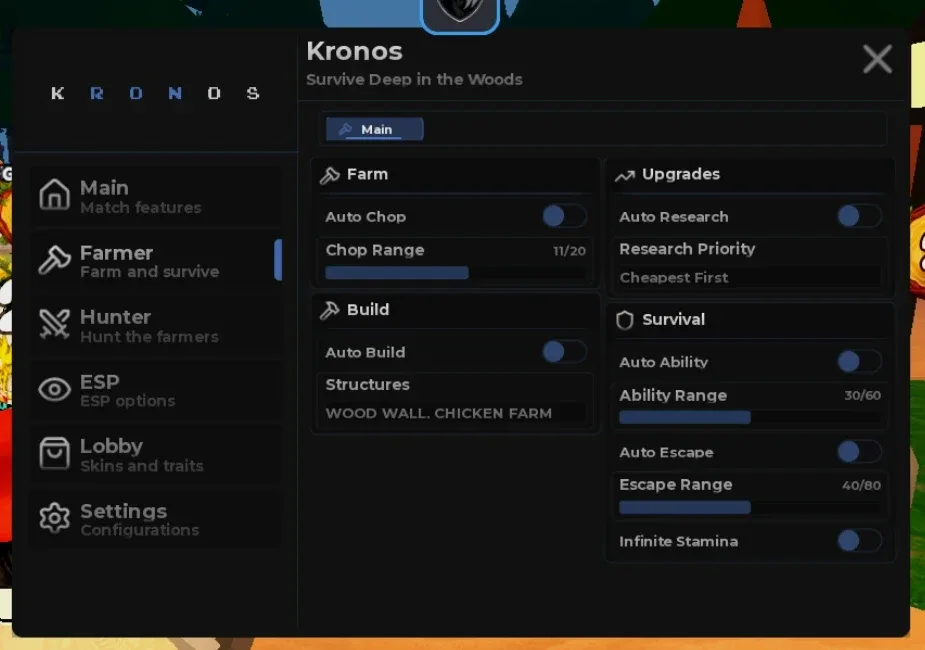Viewport: 925px width, 650px height.
Task: Select the Farmer axe icon
Action: coord(54,260)
